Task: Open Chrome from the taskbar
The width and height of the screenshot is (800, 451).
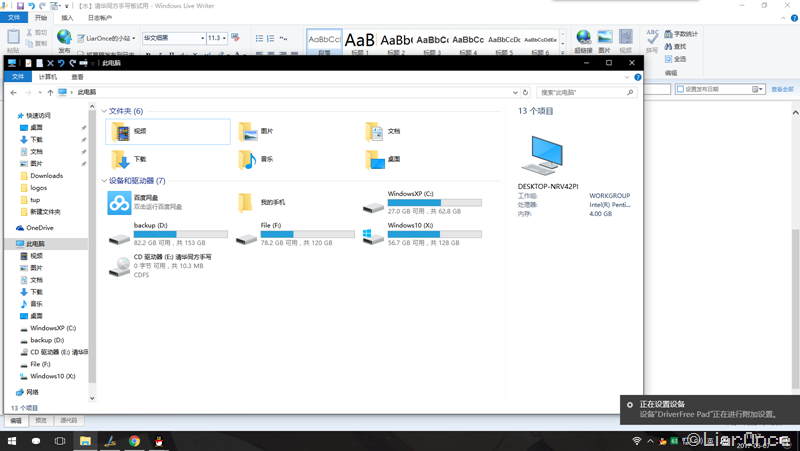Action: [134, 441]
